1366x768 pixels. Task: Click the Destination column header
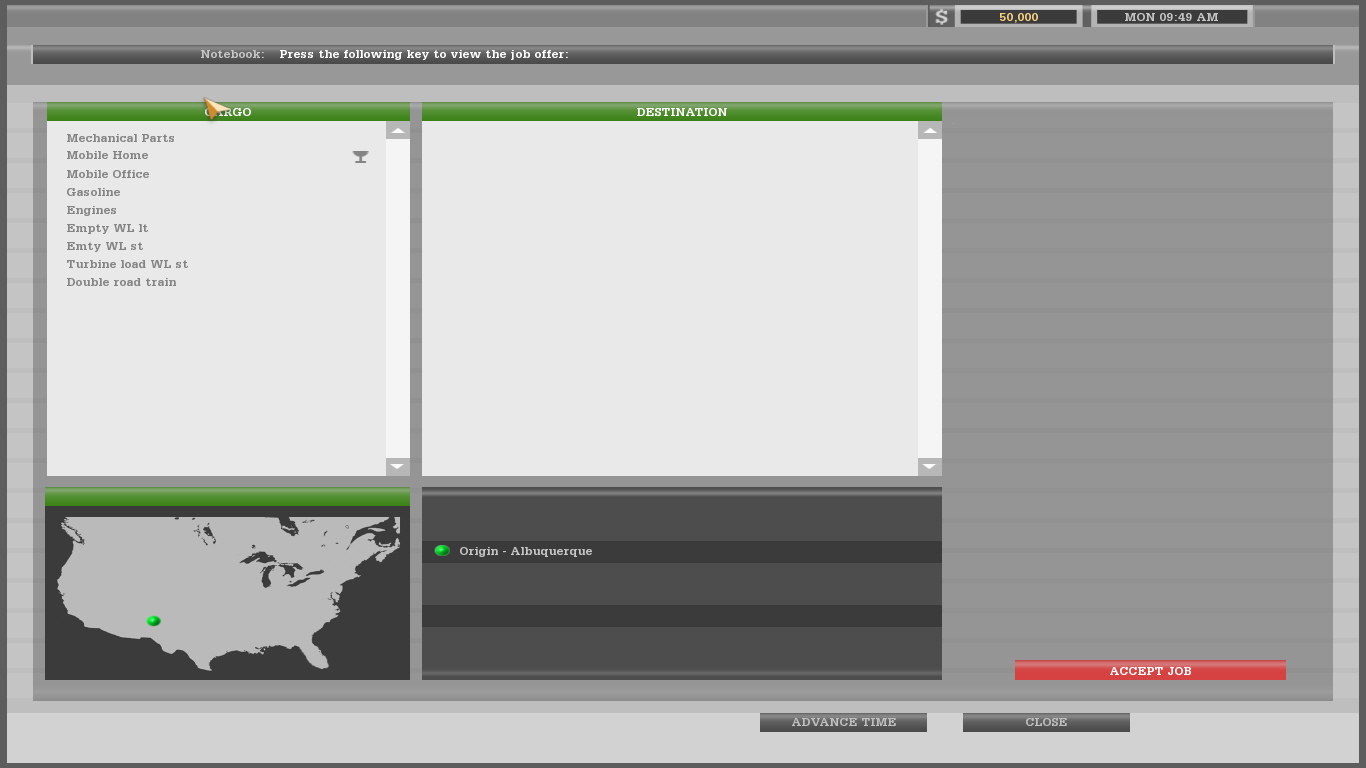681,112
